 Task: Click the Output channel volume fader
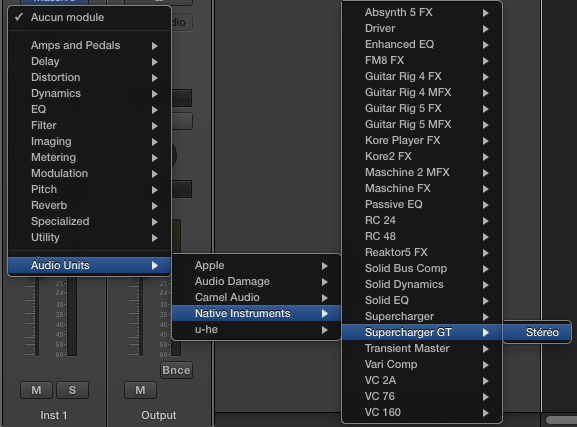140,317
